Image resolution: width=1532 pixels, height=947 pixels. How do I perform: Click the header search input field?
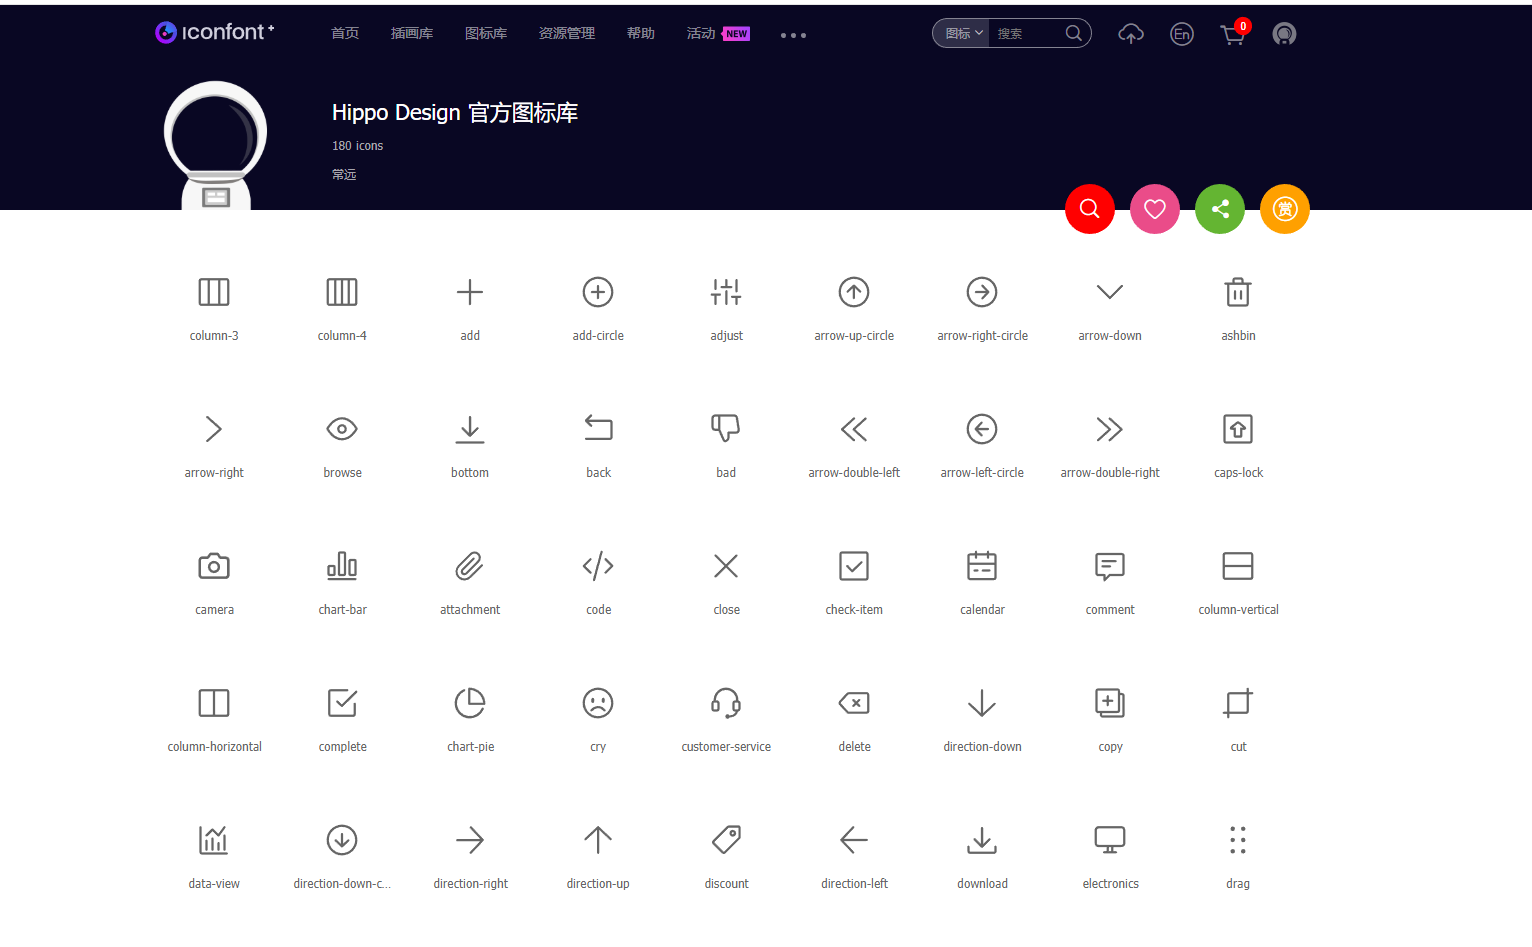[x=1028, y=33]
